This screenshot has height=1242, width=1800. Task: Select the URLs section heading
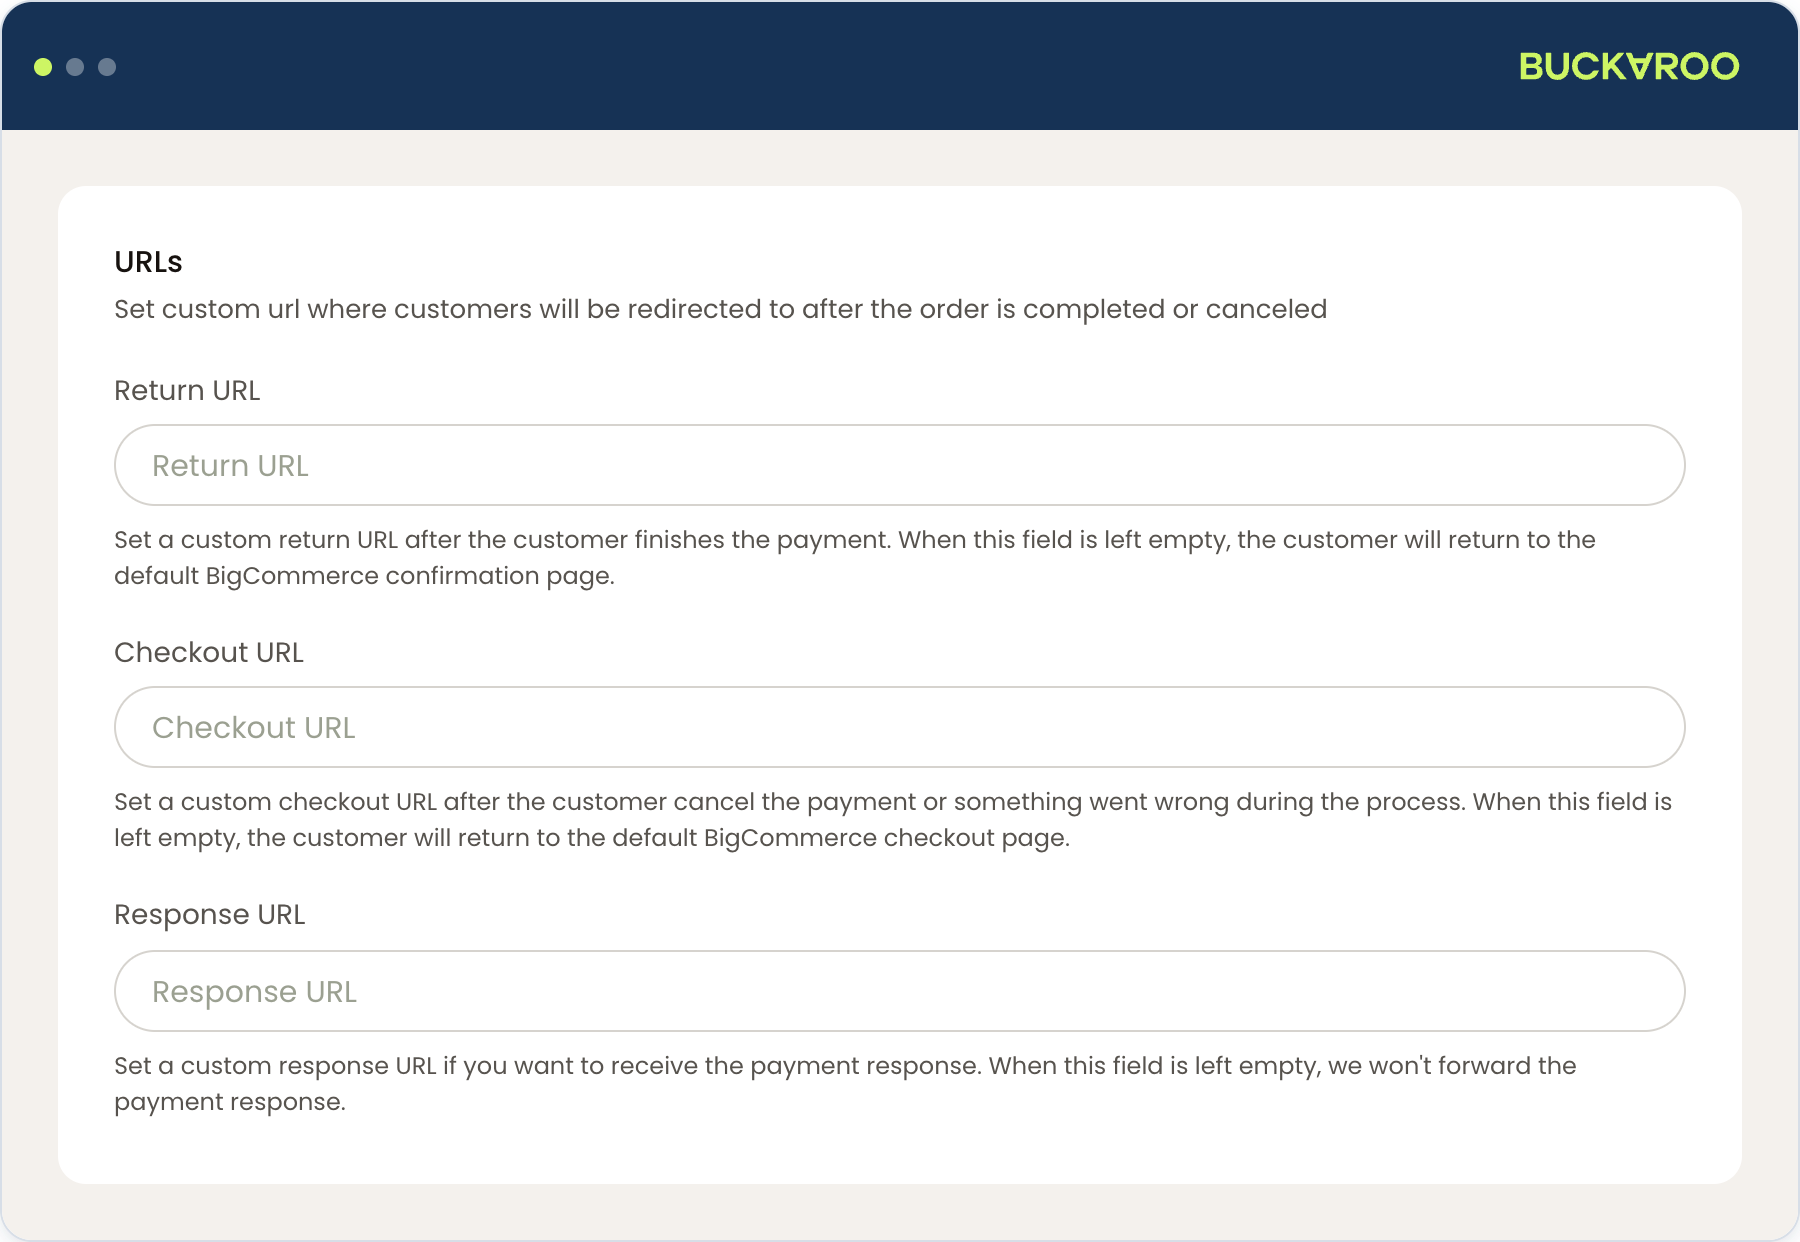pos(148,262)
